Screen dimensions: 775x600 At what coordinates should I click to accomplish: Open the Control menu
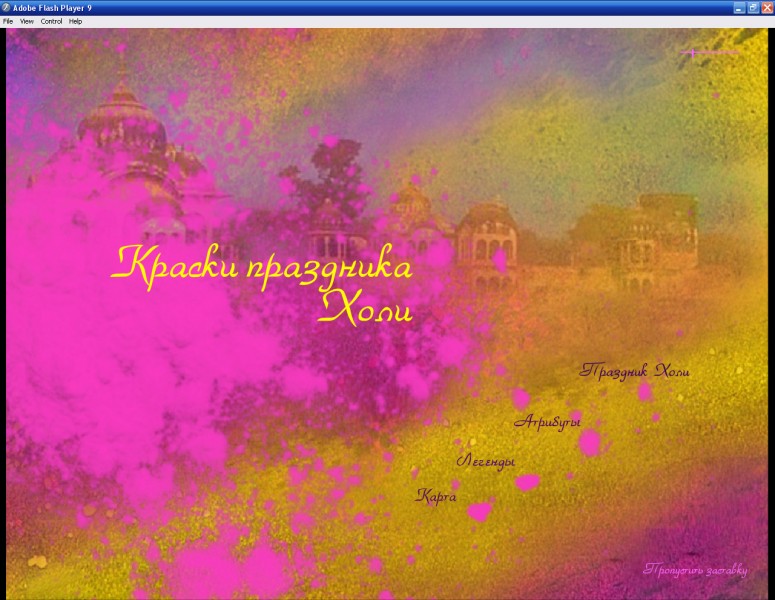(51, 21)
